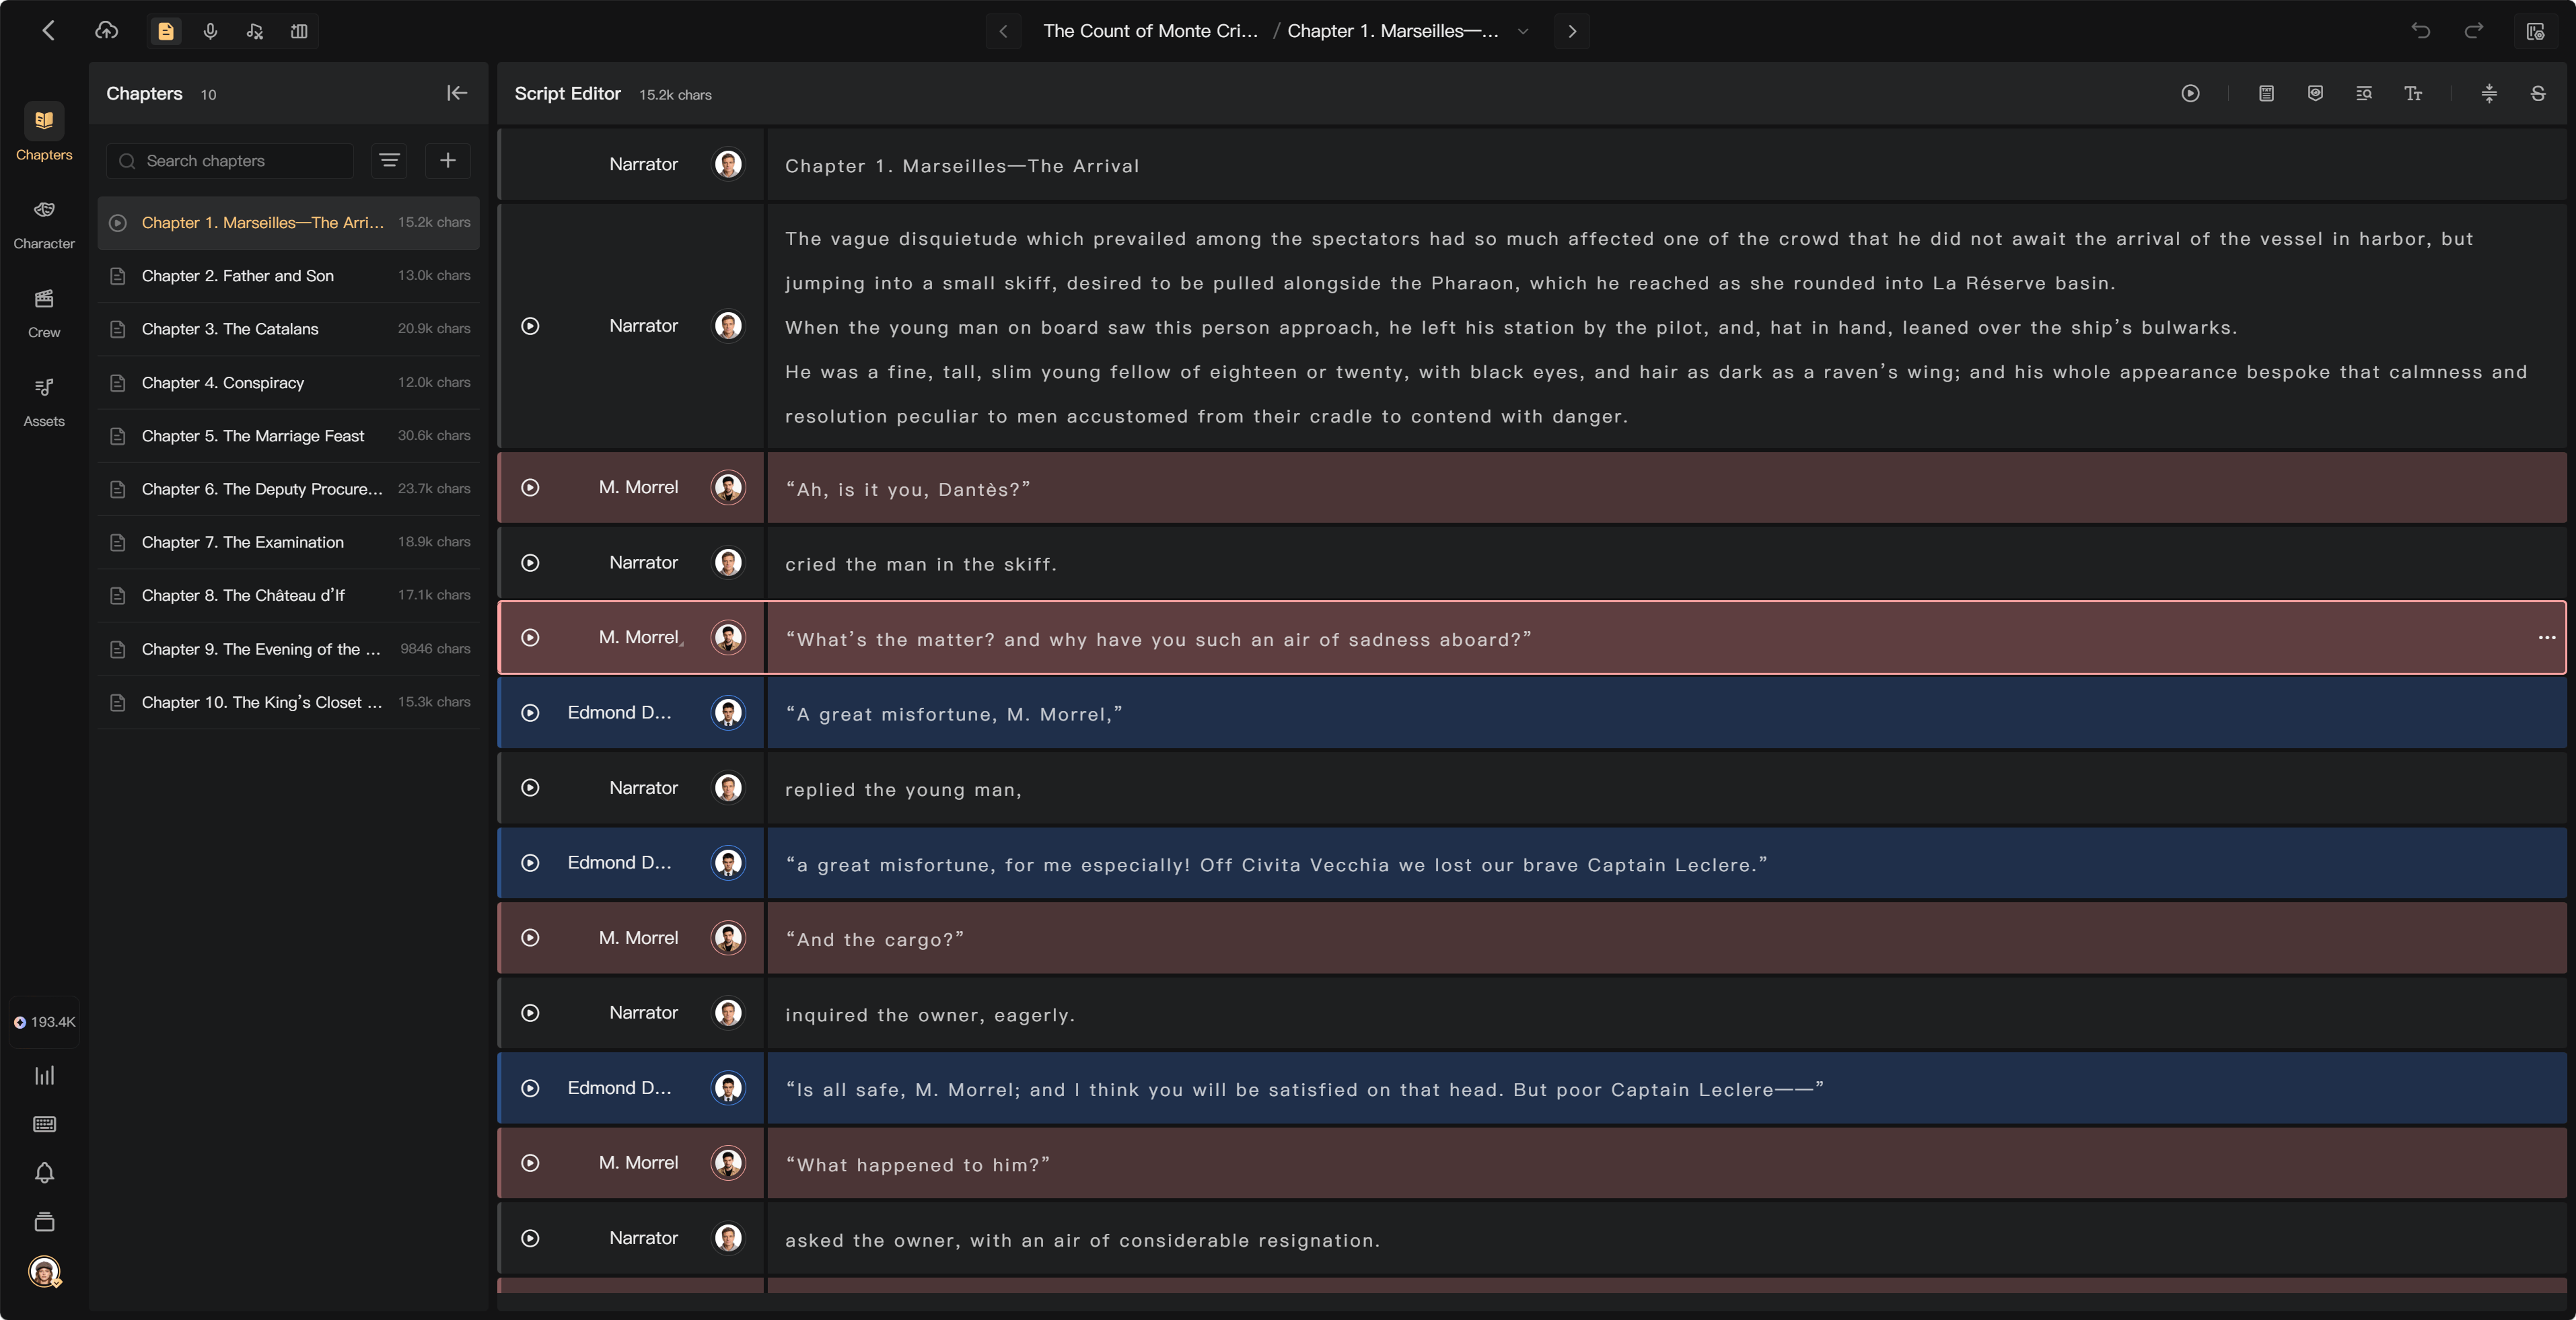Click the text "cried the man in the skiff."

pos(920,564)
